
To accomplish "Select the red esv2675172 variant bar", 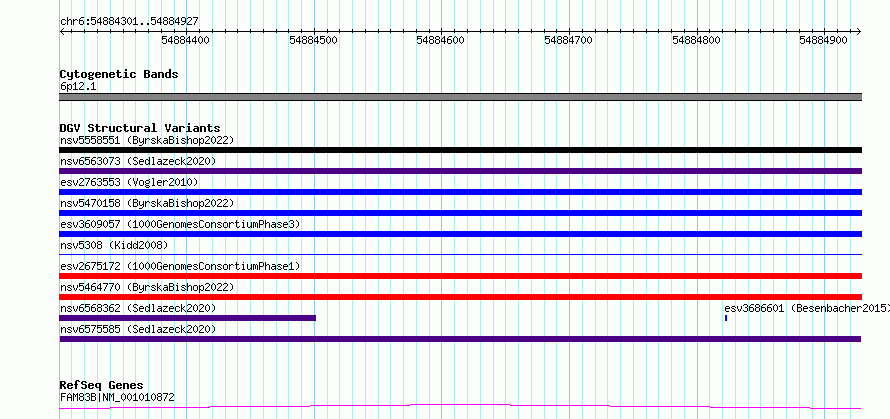I will (x=460, y=276).
